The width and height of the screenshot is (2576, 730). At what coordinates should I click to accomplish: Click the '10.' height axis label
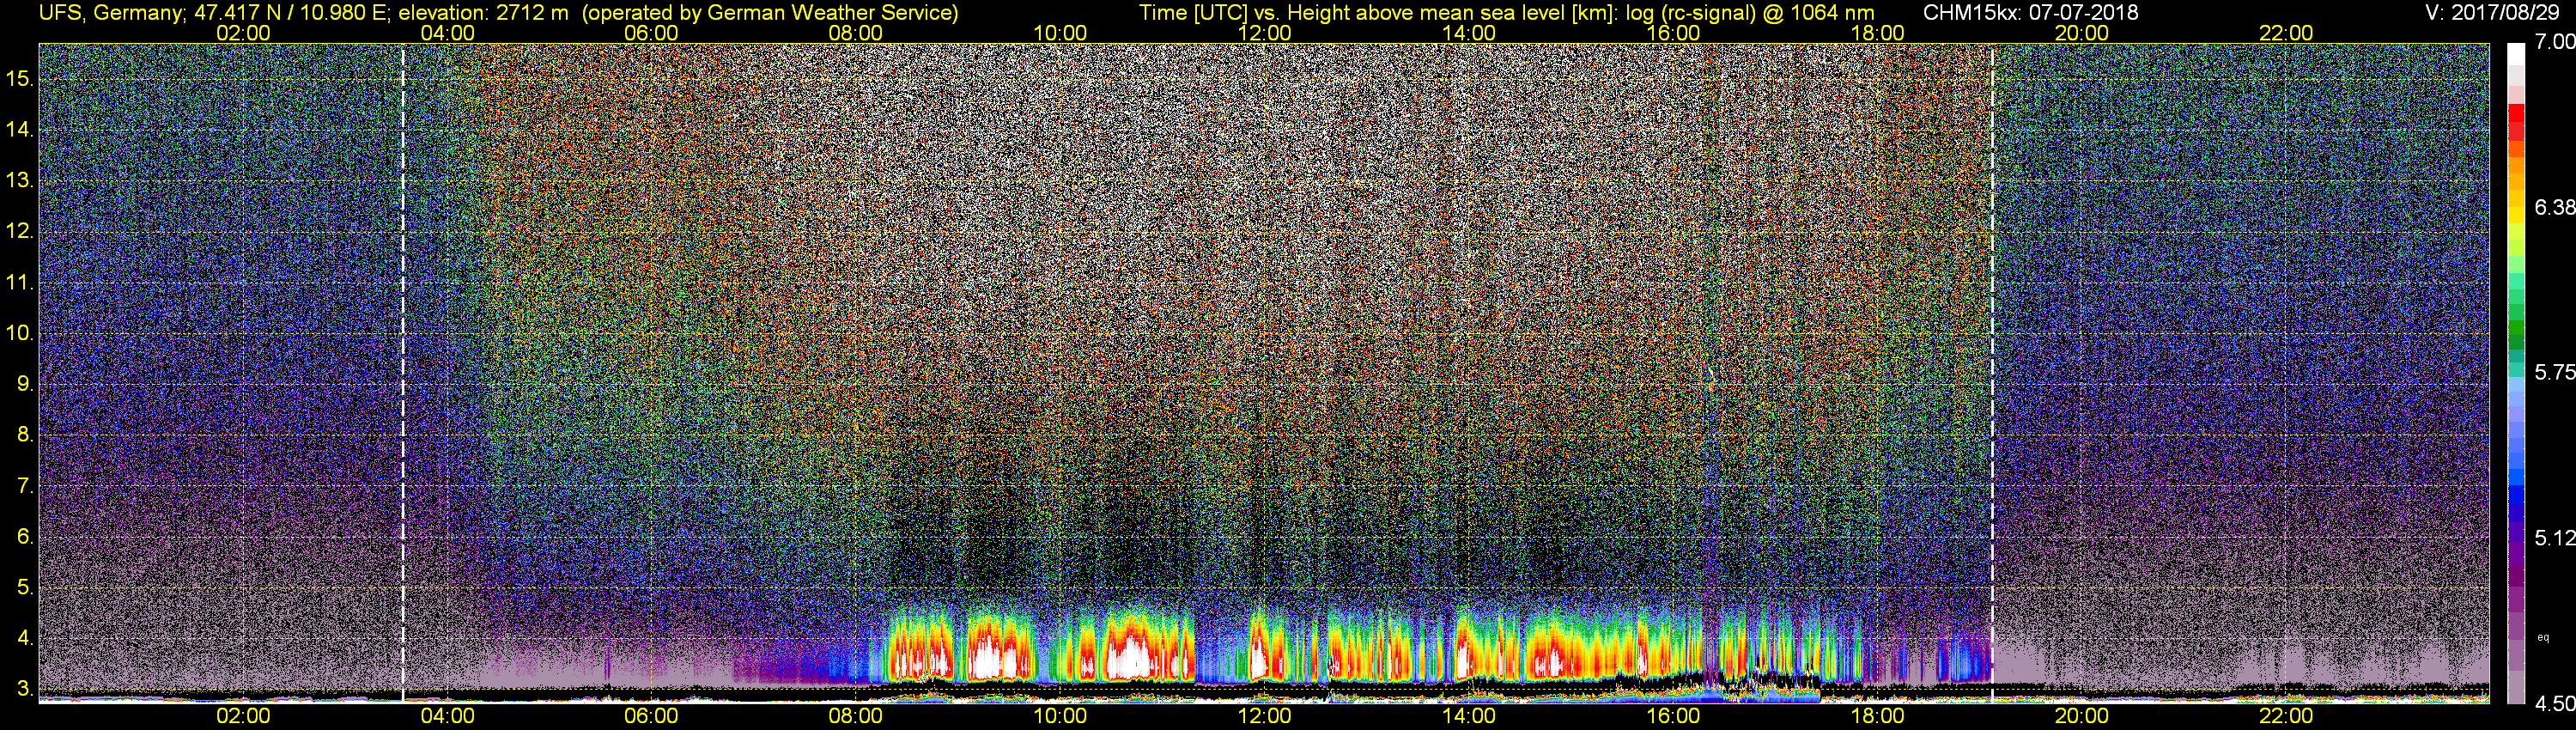(x=20, y=332)
